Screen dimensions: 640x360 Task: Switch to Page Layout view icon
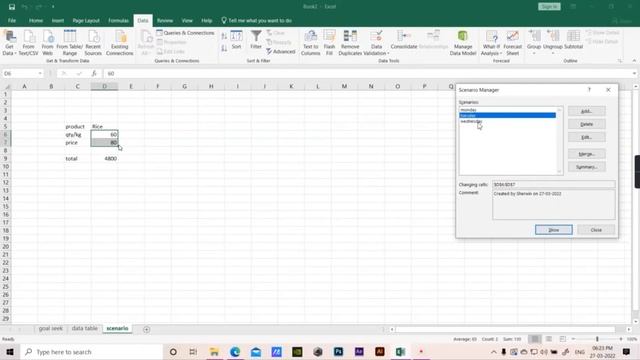[549, 339]
